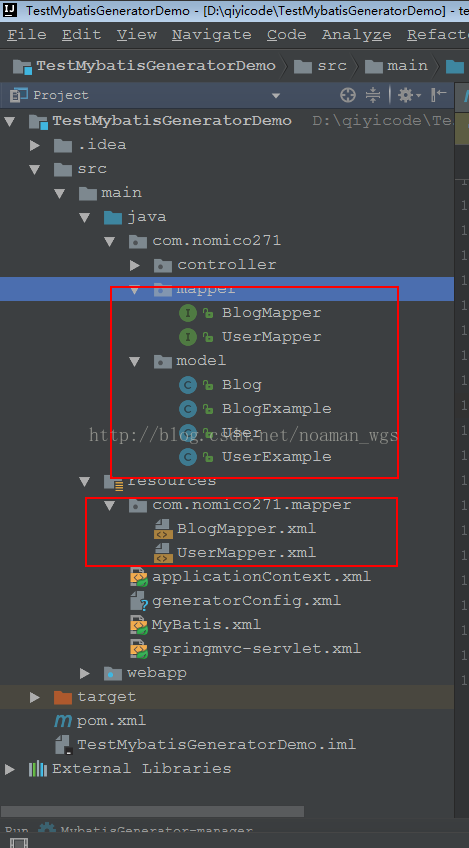The width and height of the screenshot is (469, 848).
Task: Collapse the model package
Action: tap(134, 361)
